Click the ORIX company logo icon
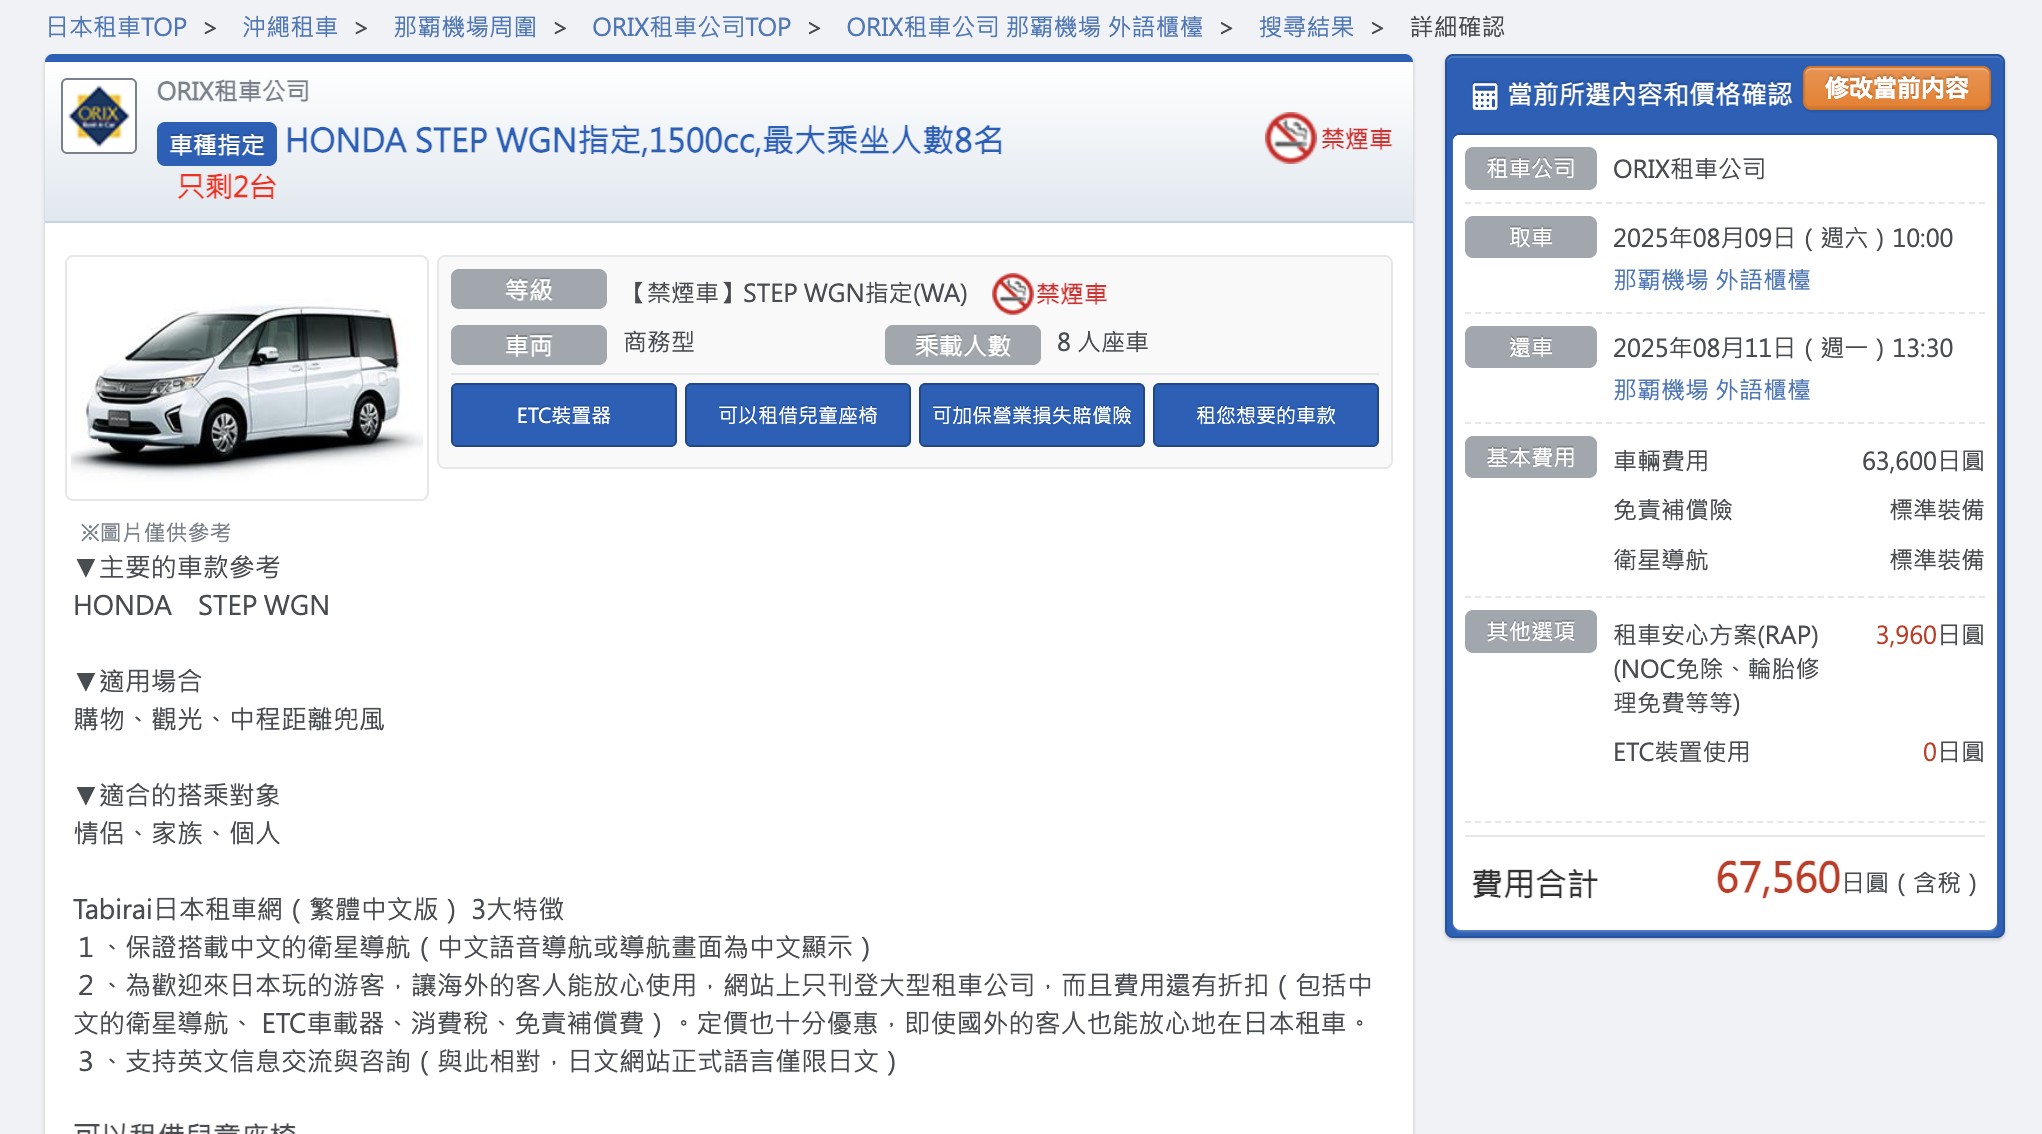 [99, 116]
